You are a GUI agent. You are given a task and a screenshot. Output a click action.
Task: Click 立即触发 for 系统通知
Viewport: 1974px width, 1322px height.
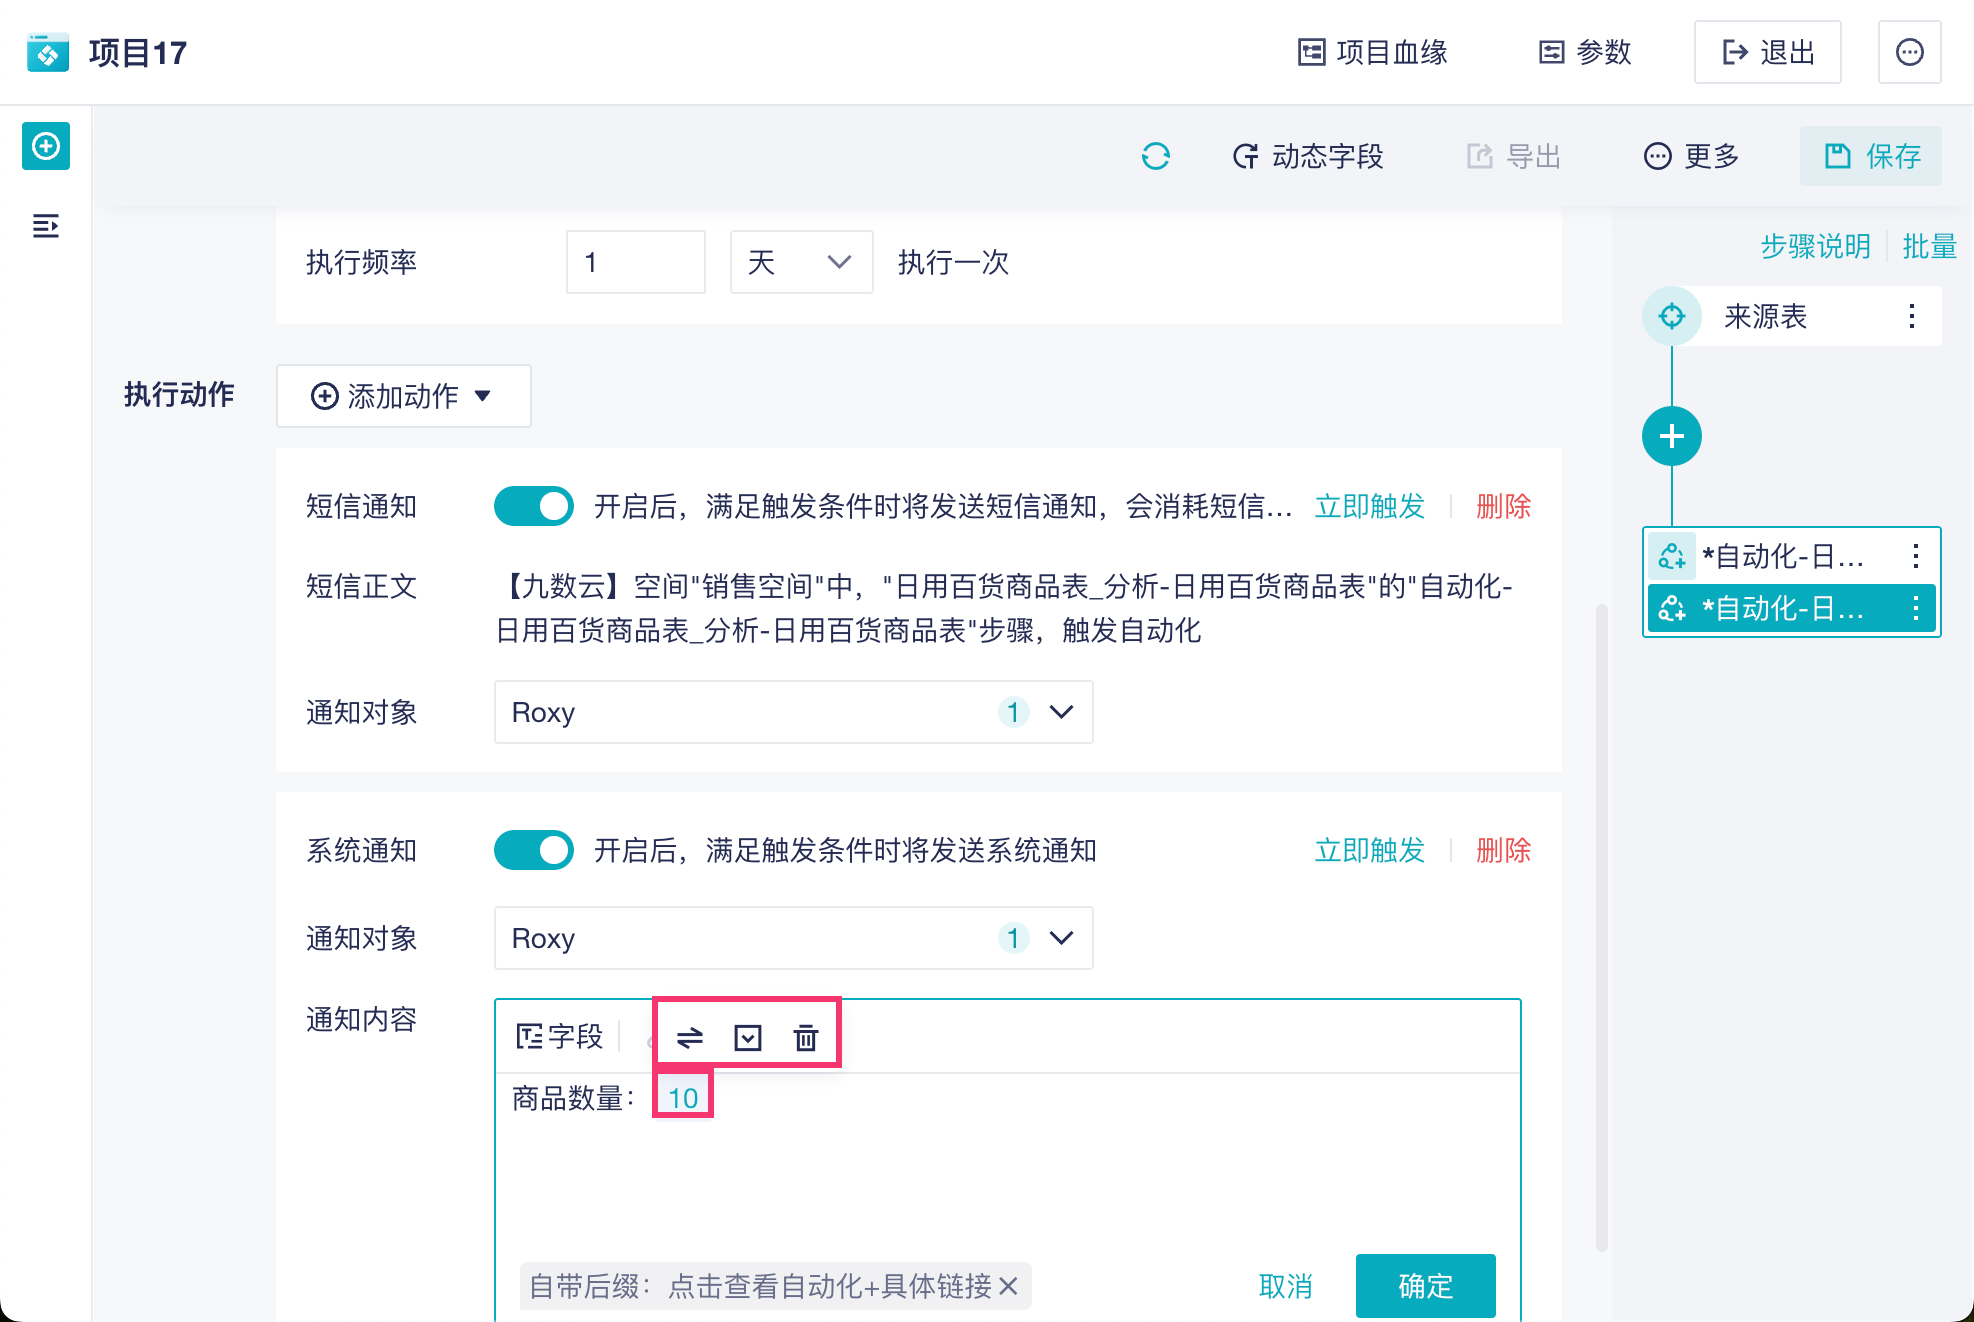tap(1369, 850)
